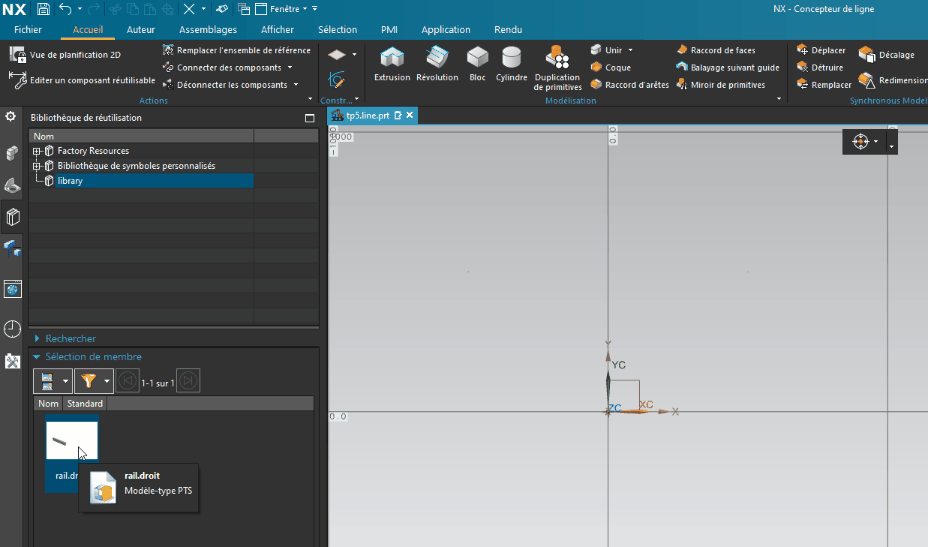The image size is (928, 547).
Task: Click the Décalage tool
Action: point(887,54)
